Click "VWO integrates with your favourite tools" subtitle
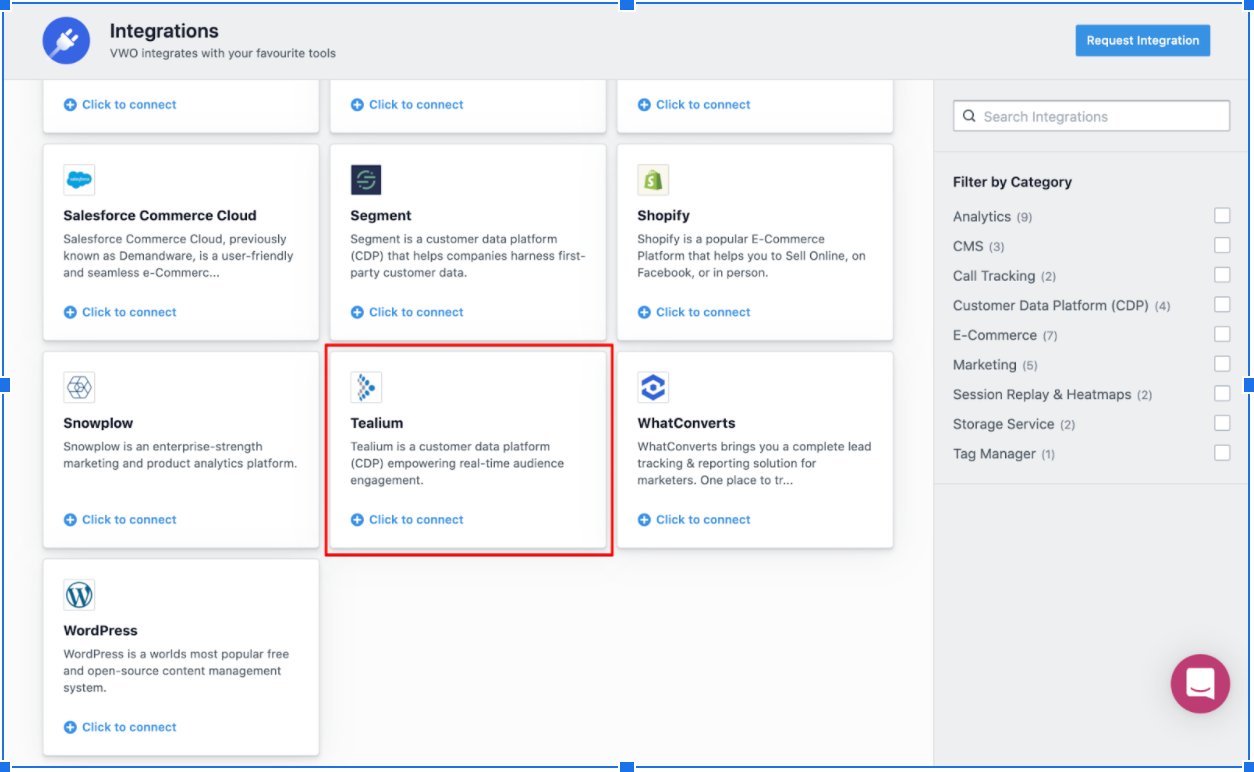This screenshot has width=1254, height=772. point(223,53)
